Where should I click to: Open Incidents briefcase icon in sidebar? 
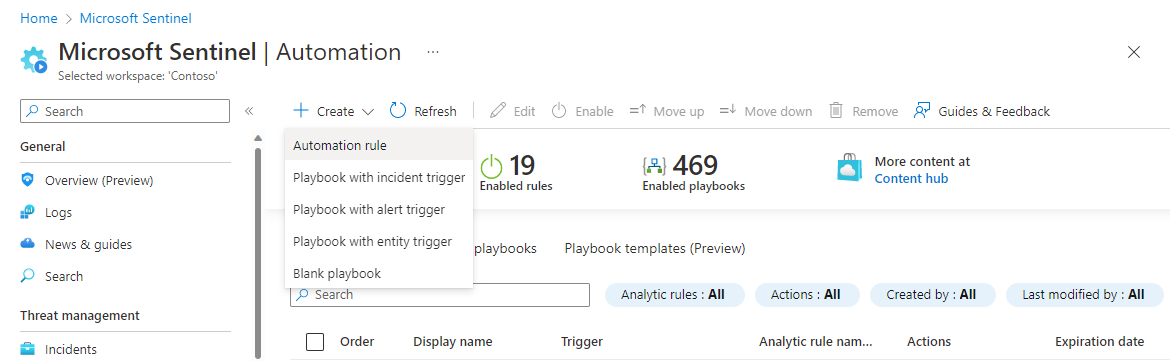click(28, 349)
